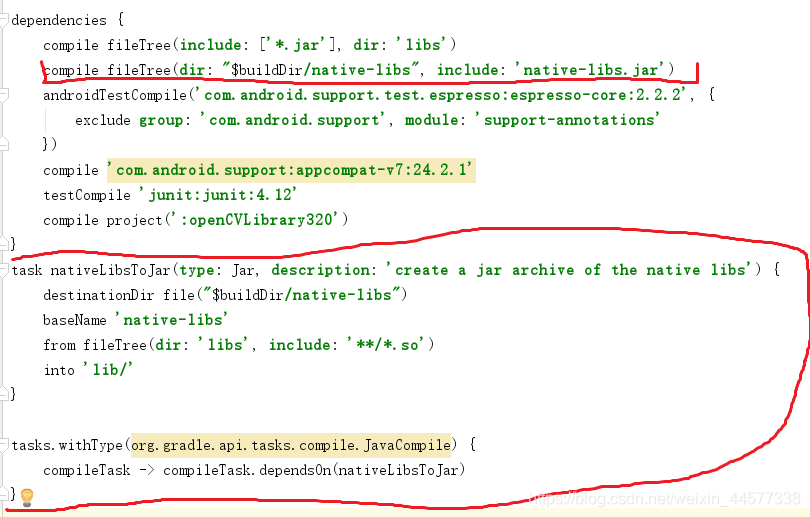Click 'androidTestCompile' keyword
This screenshot has width=810, height=517.
point(115,95)
